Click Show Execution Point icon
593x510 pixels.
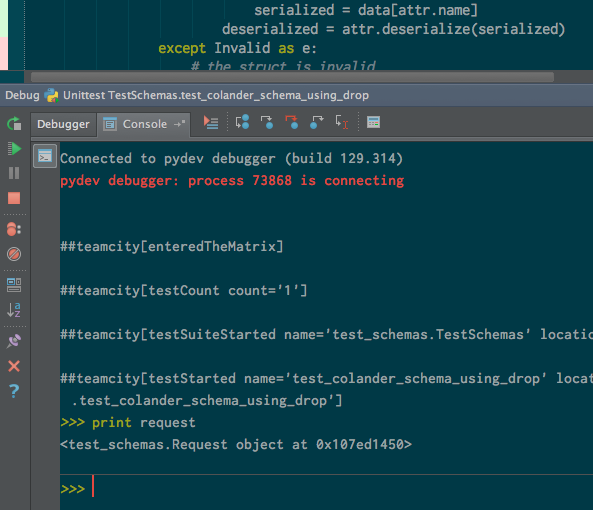pyautogui.click(x=211, y=122)
